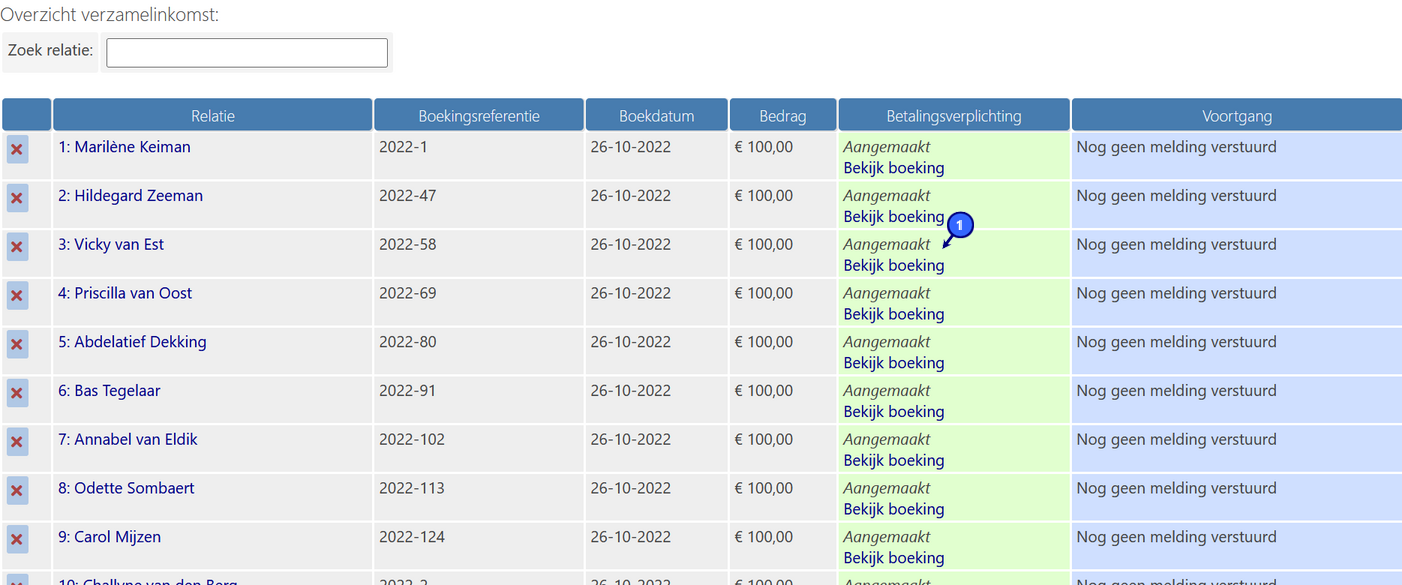The image size is (1402, 585).
Task: Delete the Annabel van Eldik row
Action: point(17,442)
